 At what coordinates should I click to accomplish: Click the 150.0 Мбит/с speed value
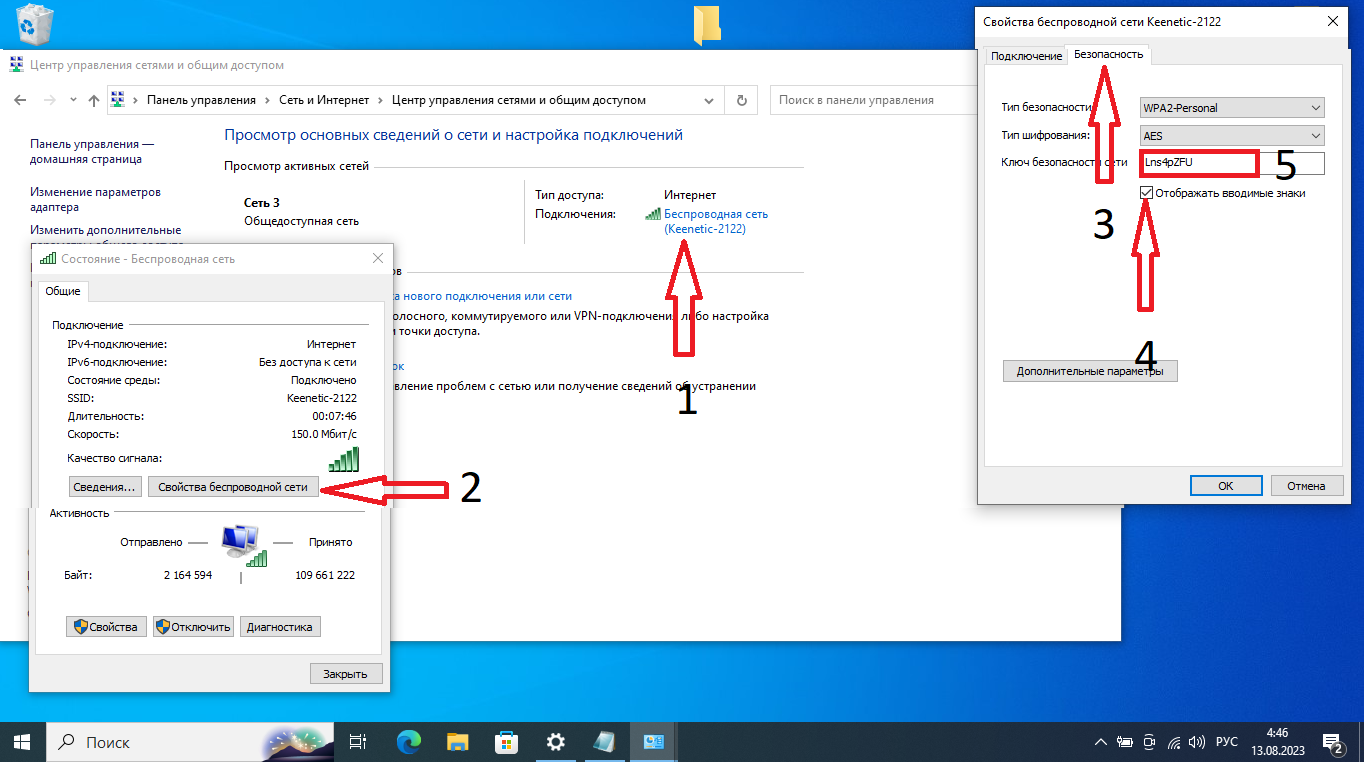coord(324,434)
